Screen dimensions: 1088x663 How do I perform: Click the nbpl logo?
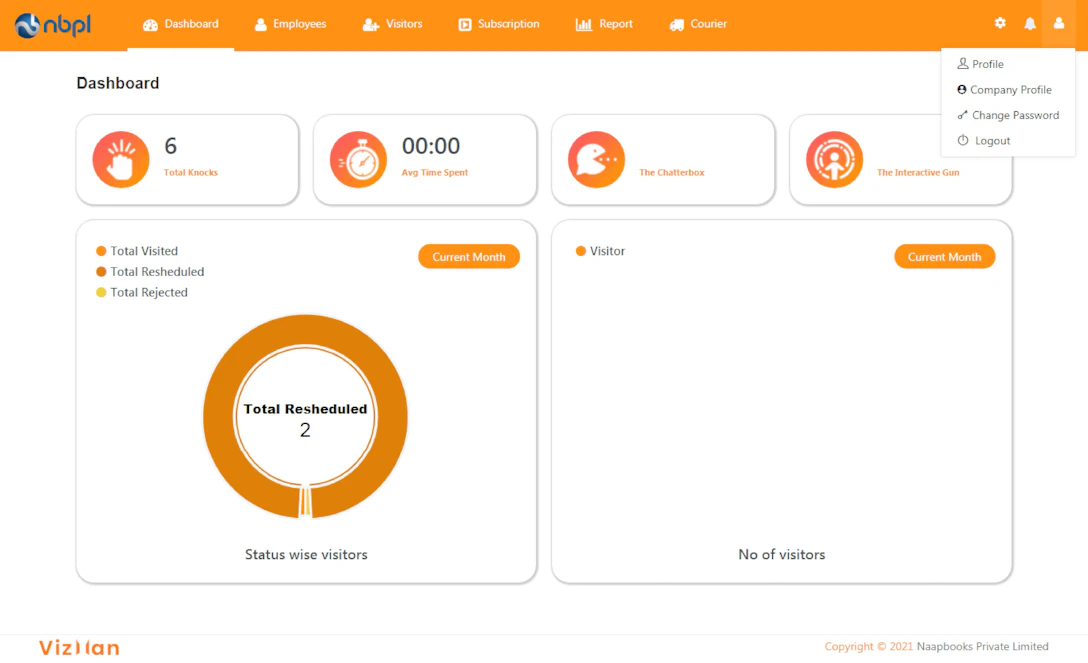tap(53, 25)
